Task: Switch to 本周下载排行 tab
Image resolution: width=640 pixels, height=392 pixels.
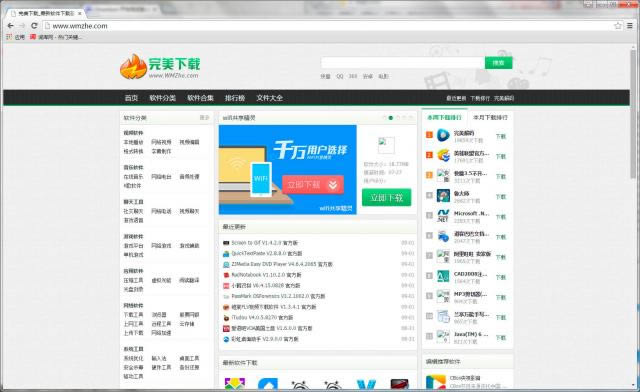Action: (x=444, y=118)
